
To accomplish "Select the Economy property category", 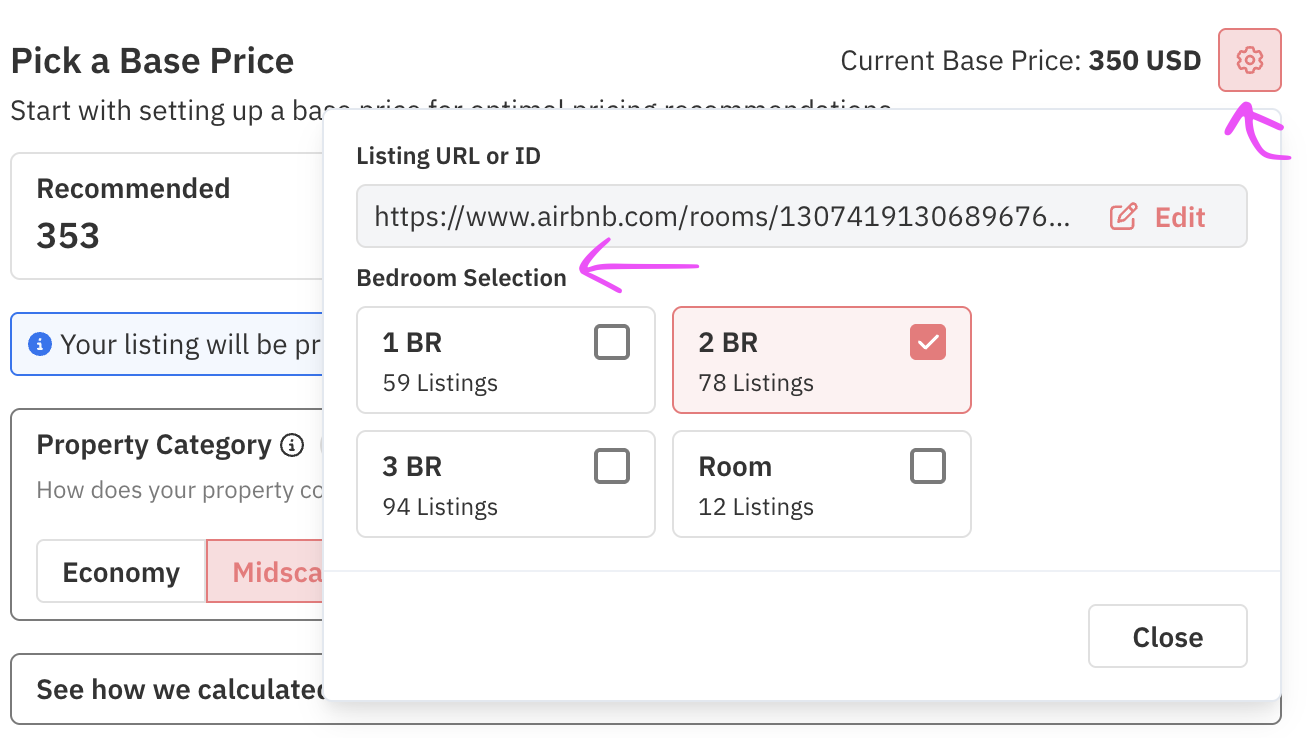I will [121, 573].
